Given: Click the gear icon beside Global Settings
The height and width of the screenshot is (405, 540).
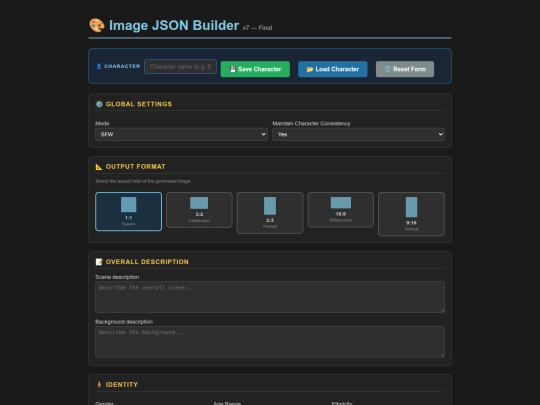Looking at the screenshot, I should click(99, 104).
